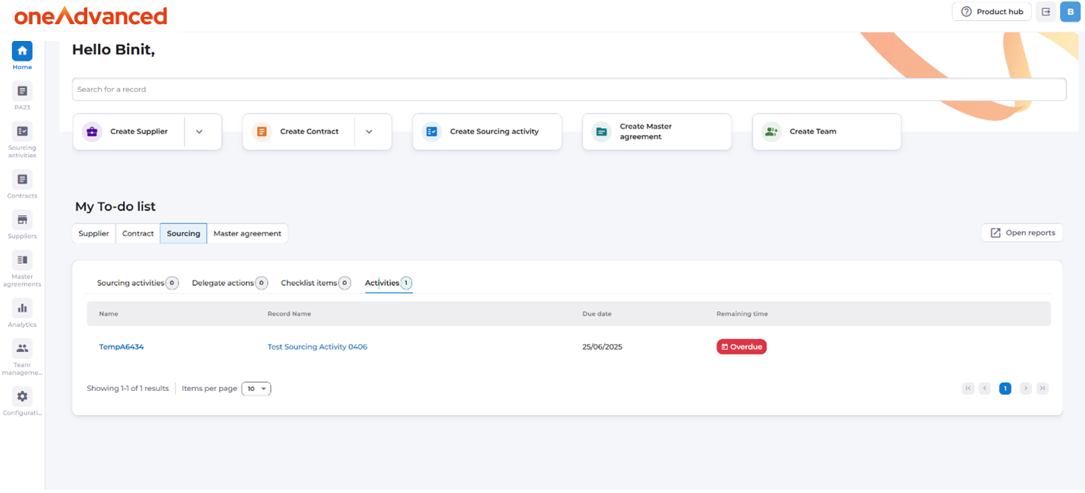Switch to the Contract tab

[138, 233]
